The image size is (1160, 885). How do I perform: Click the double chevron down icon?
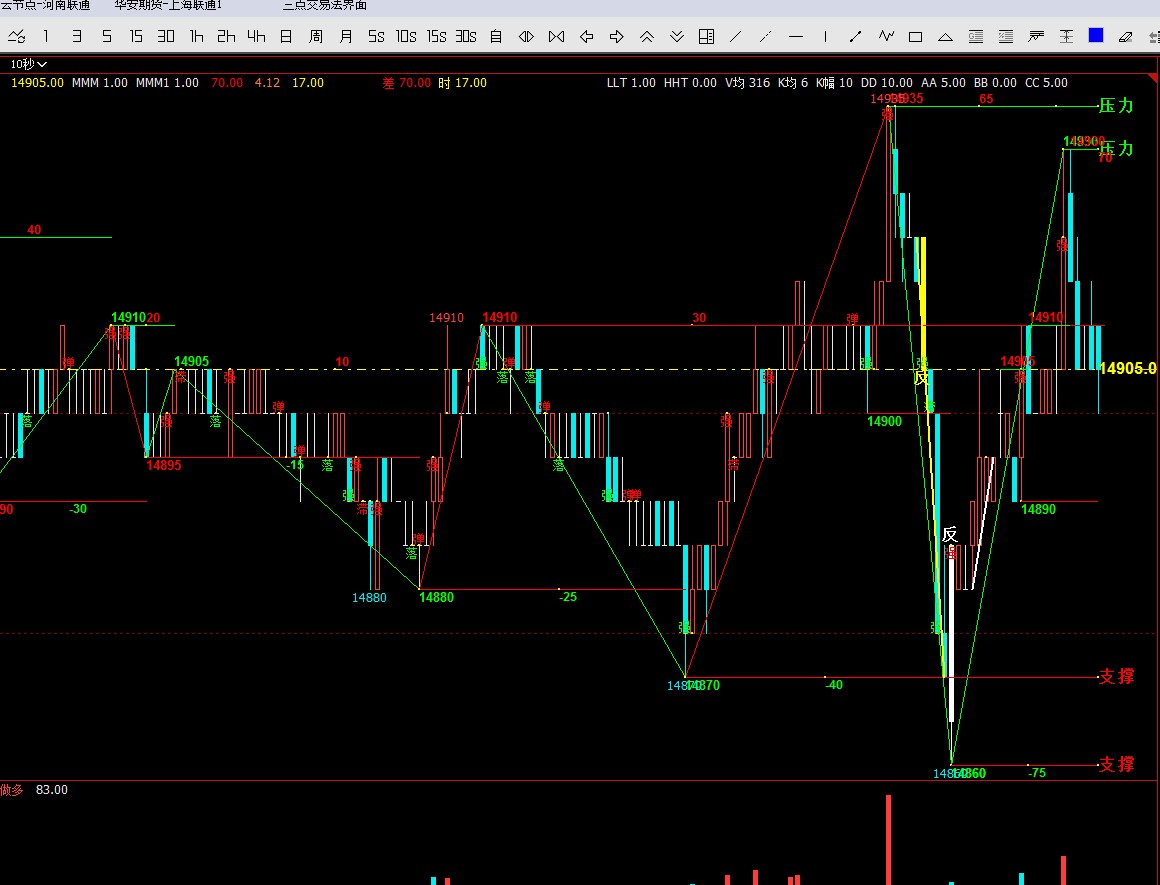pos(677,37)
